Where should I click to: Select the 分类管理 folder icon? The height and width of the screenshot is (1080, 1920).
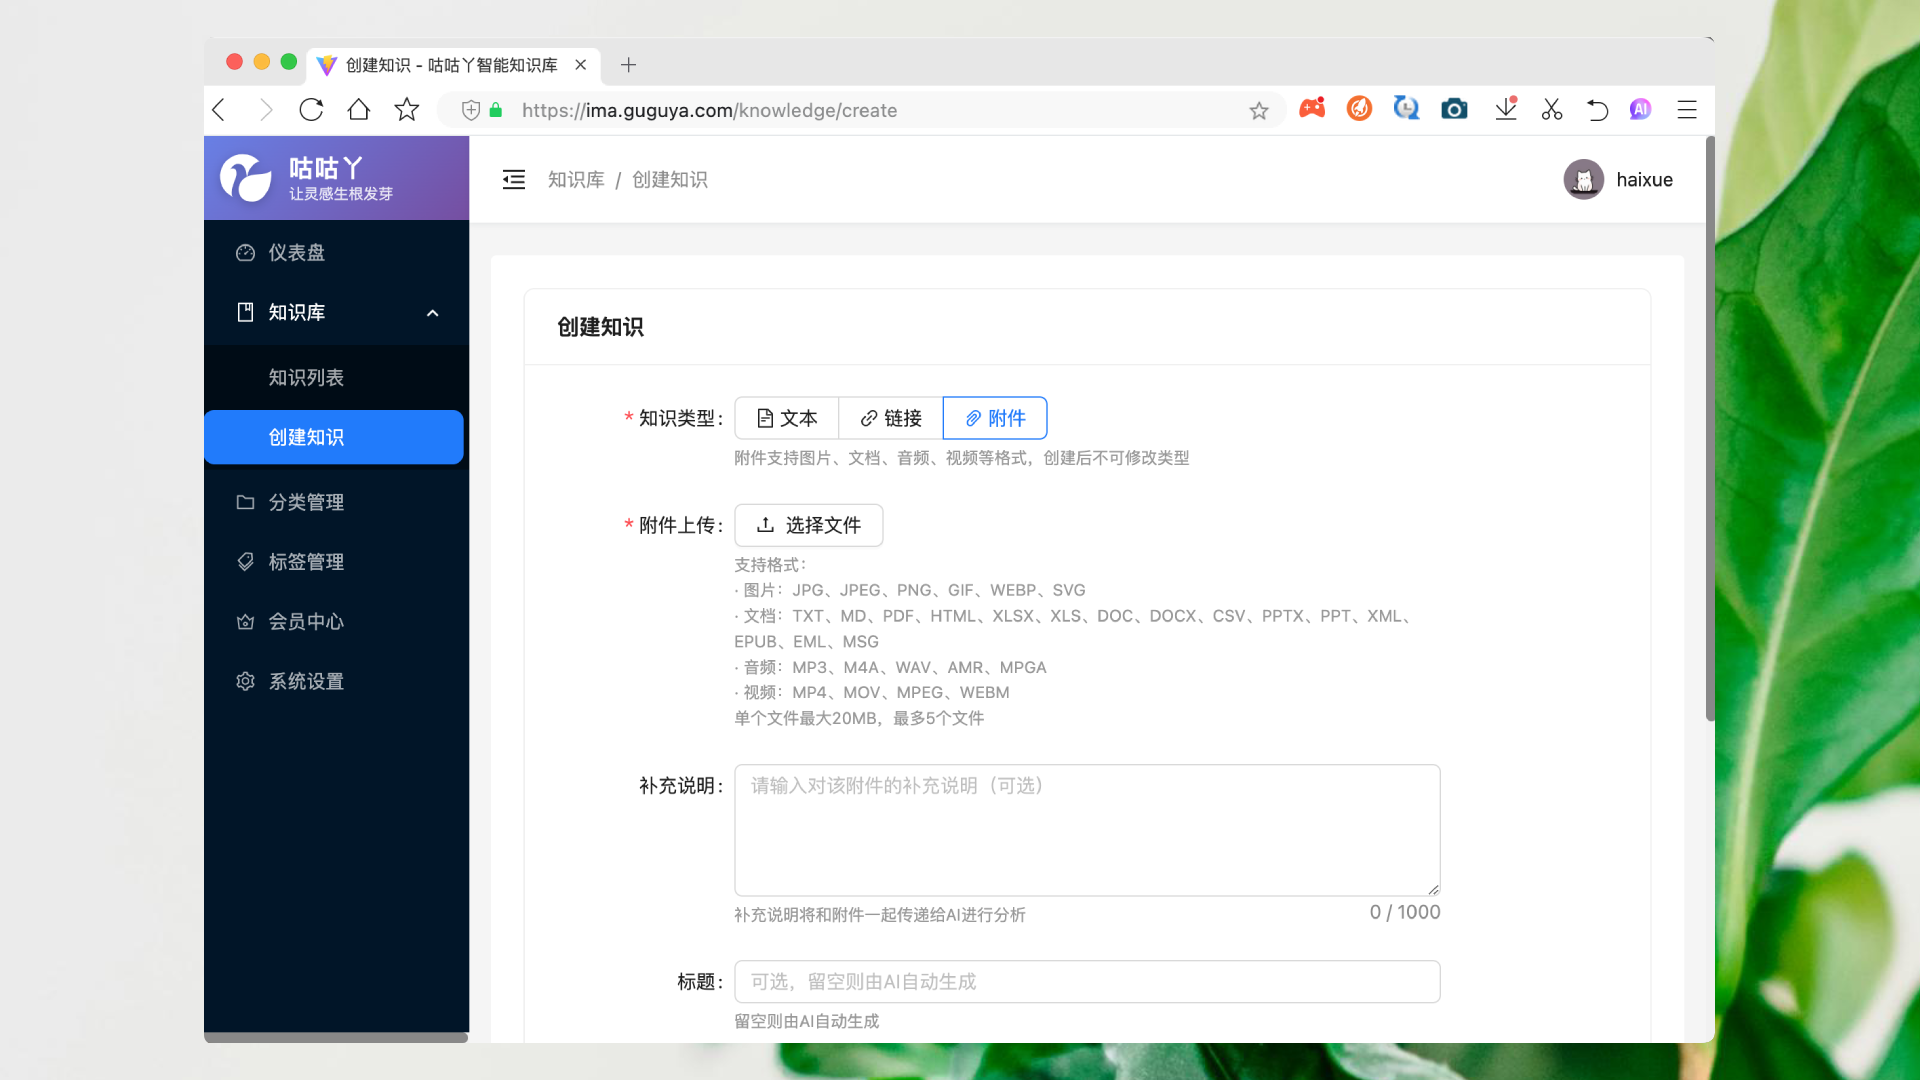[x=246, y=502]
